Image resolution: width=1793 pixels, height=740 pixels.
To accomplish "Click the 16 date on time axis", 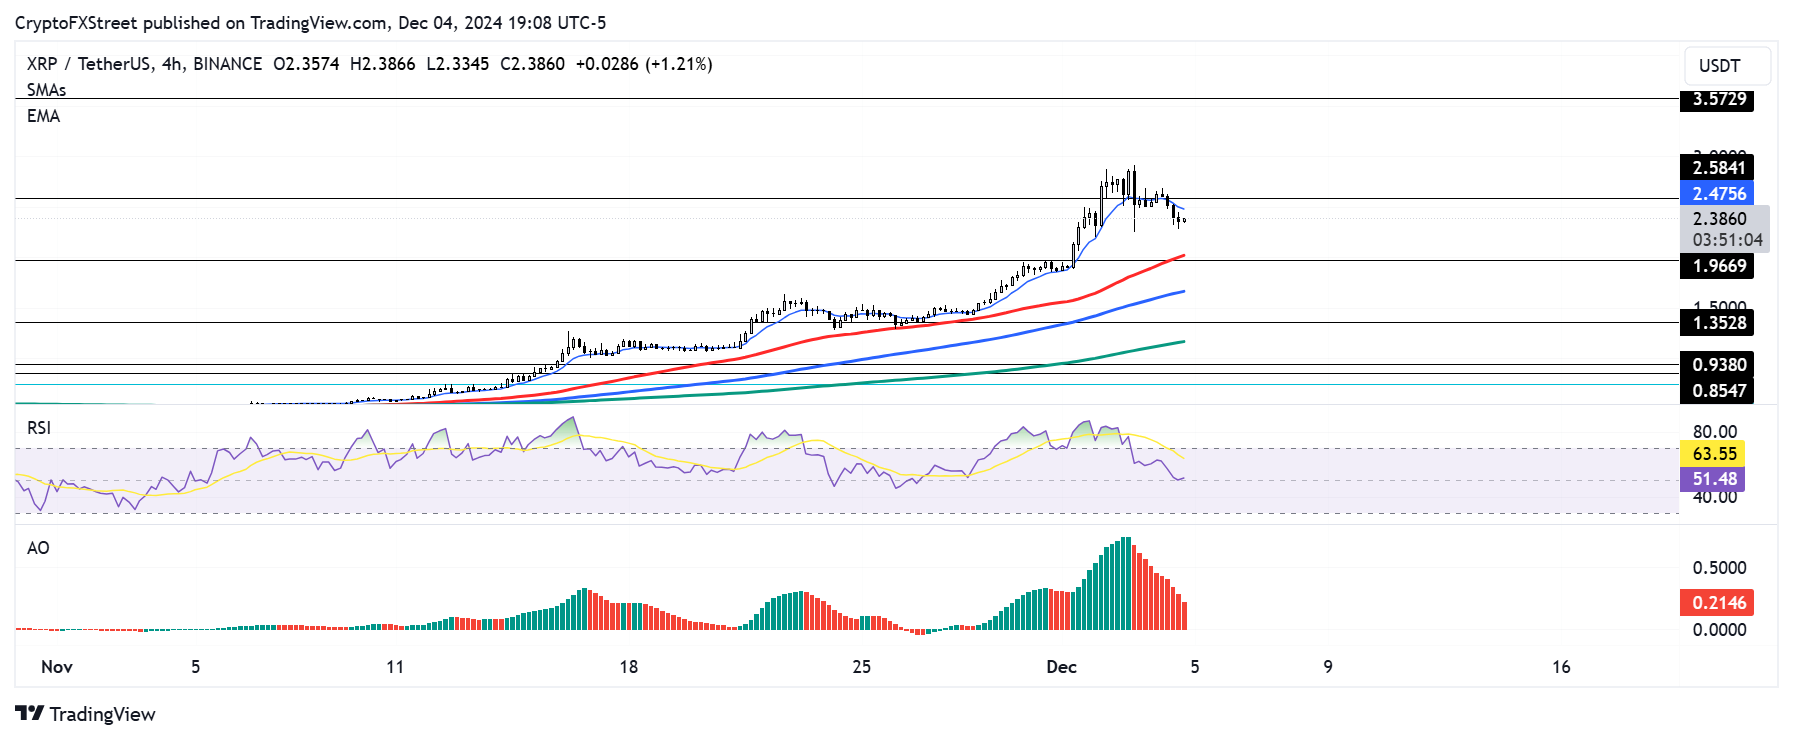I will (x=1561, y=667).
